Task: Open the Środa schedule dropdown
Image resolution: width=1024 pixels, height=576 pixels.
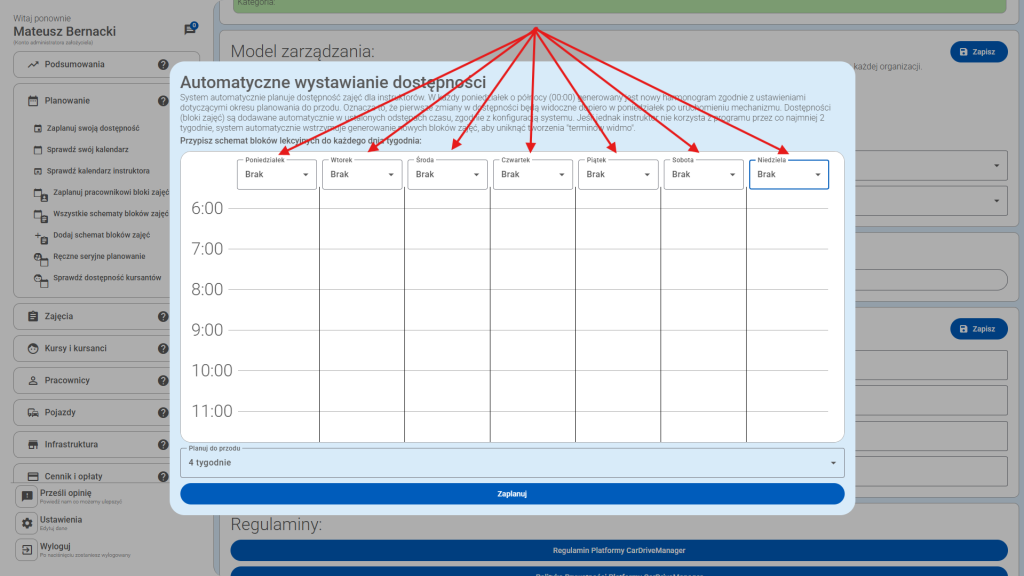Action: click(x=448, y=175)
